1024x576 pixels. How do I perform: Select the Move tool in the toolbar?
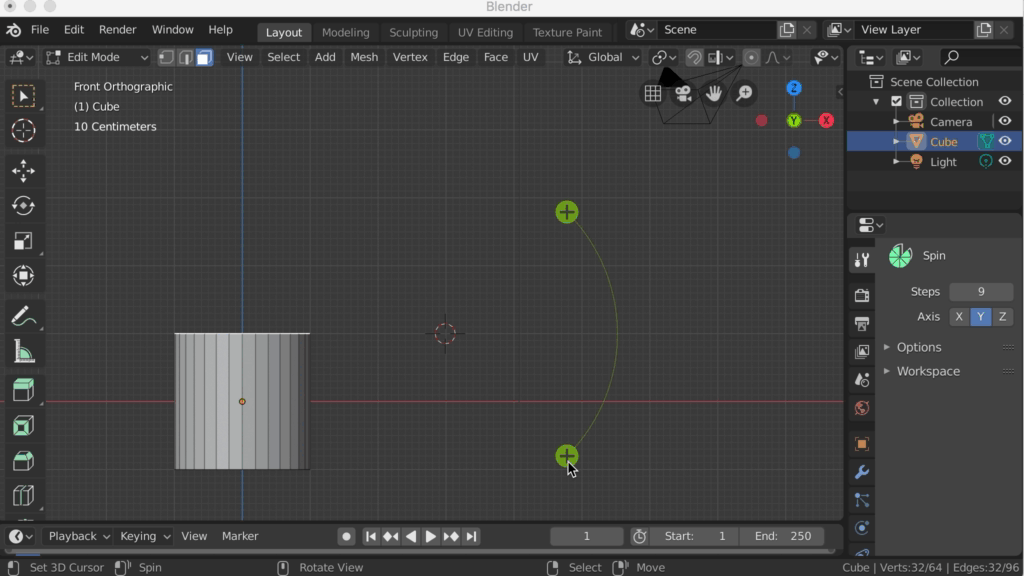click(x=23, y=171)
